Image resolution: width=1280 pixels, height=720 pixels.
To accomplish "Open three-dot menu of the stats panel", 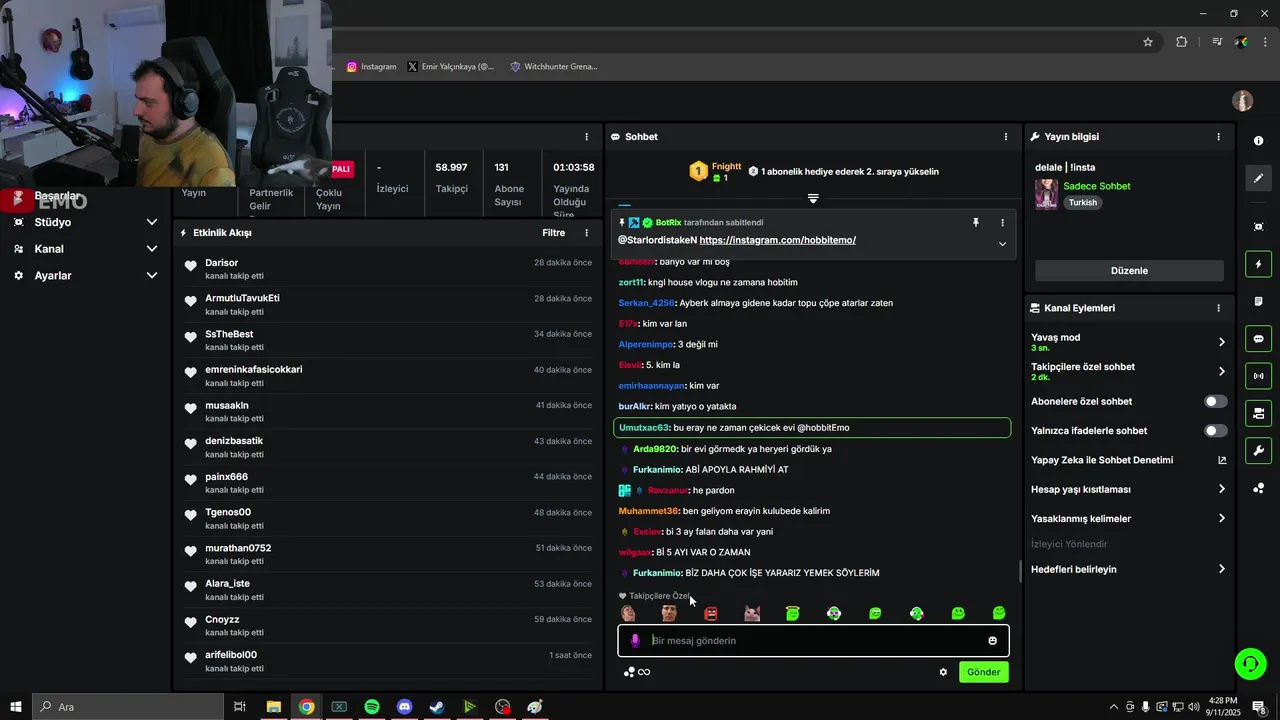I will coord(587,136).
